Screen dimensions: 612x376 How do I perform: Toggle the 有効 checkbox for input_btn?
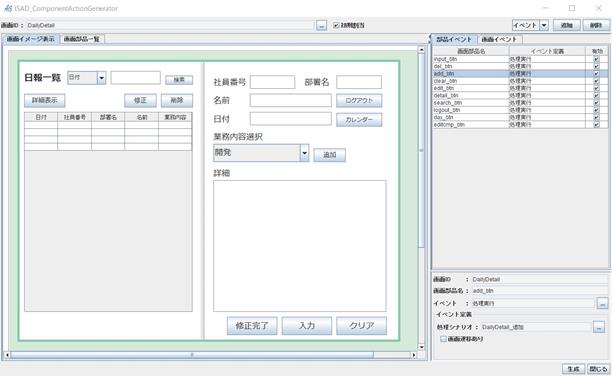(x=596, y=59)
